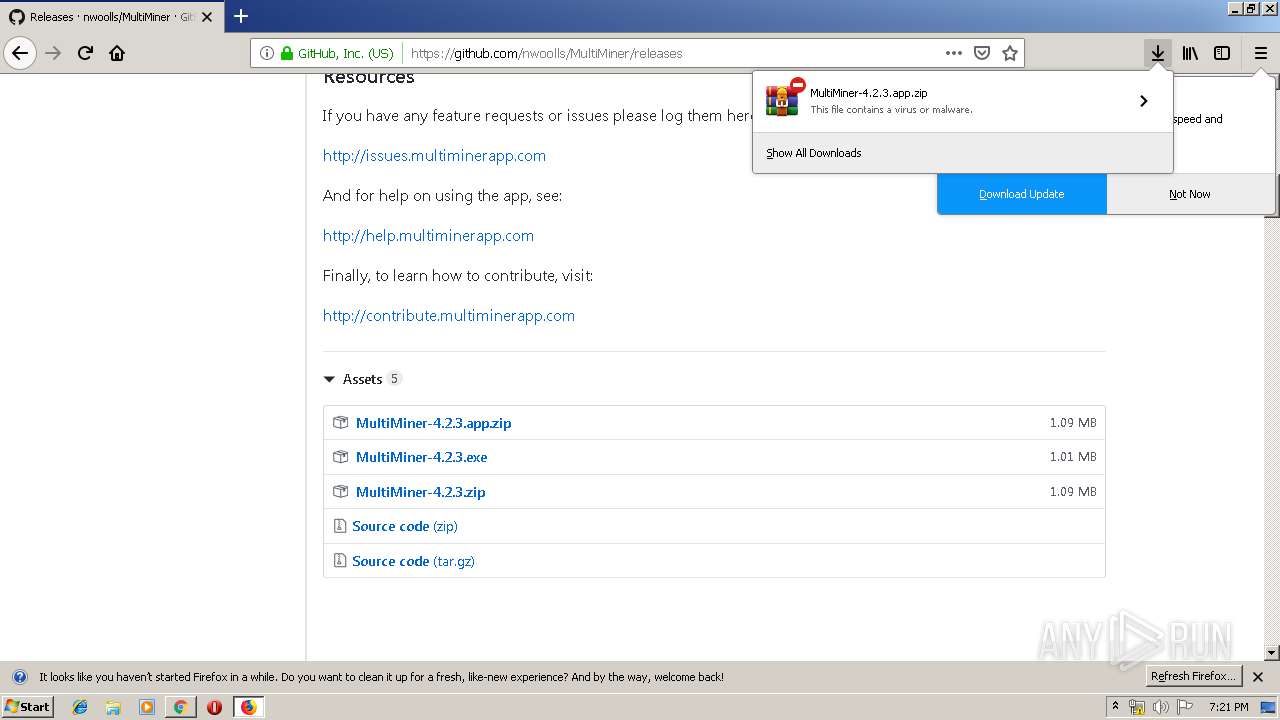The height and width of the screenshot is (720, 1280).
Task: Open the Firefox home page
Action: tap(117, 53)
